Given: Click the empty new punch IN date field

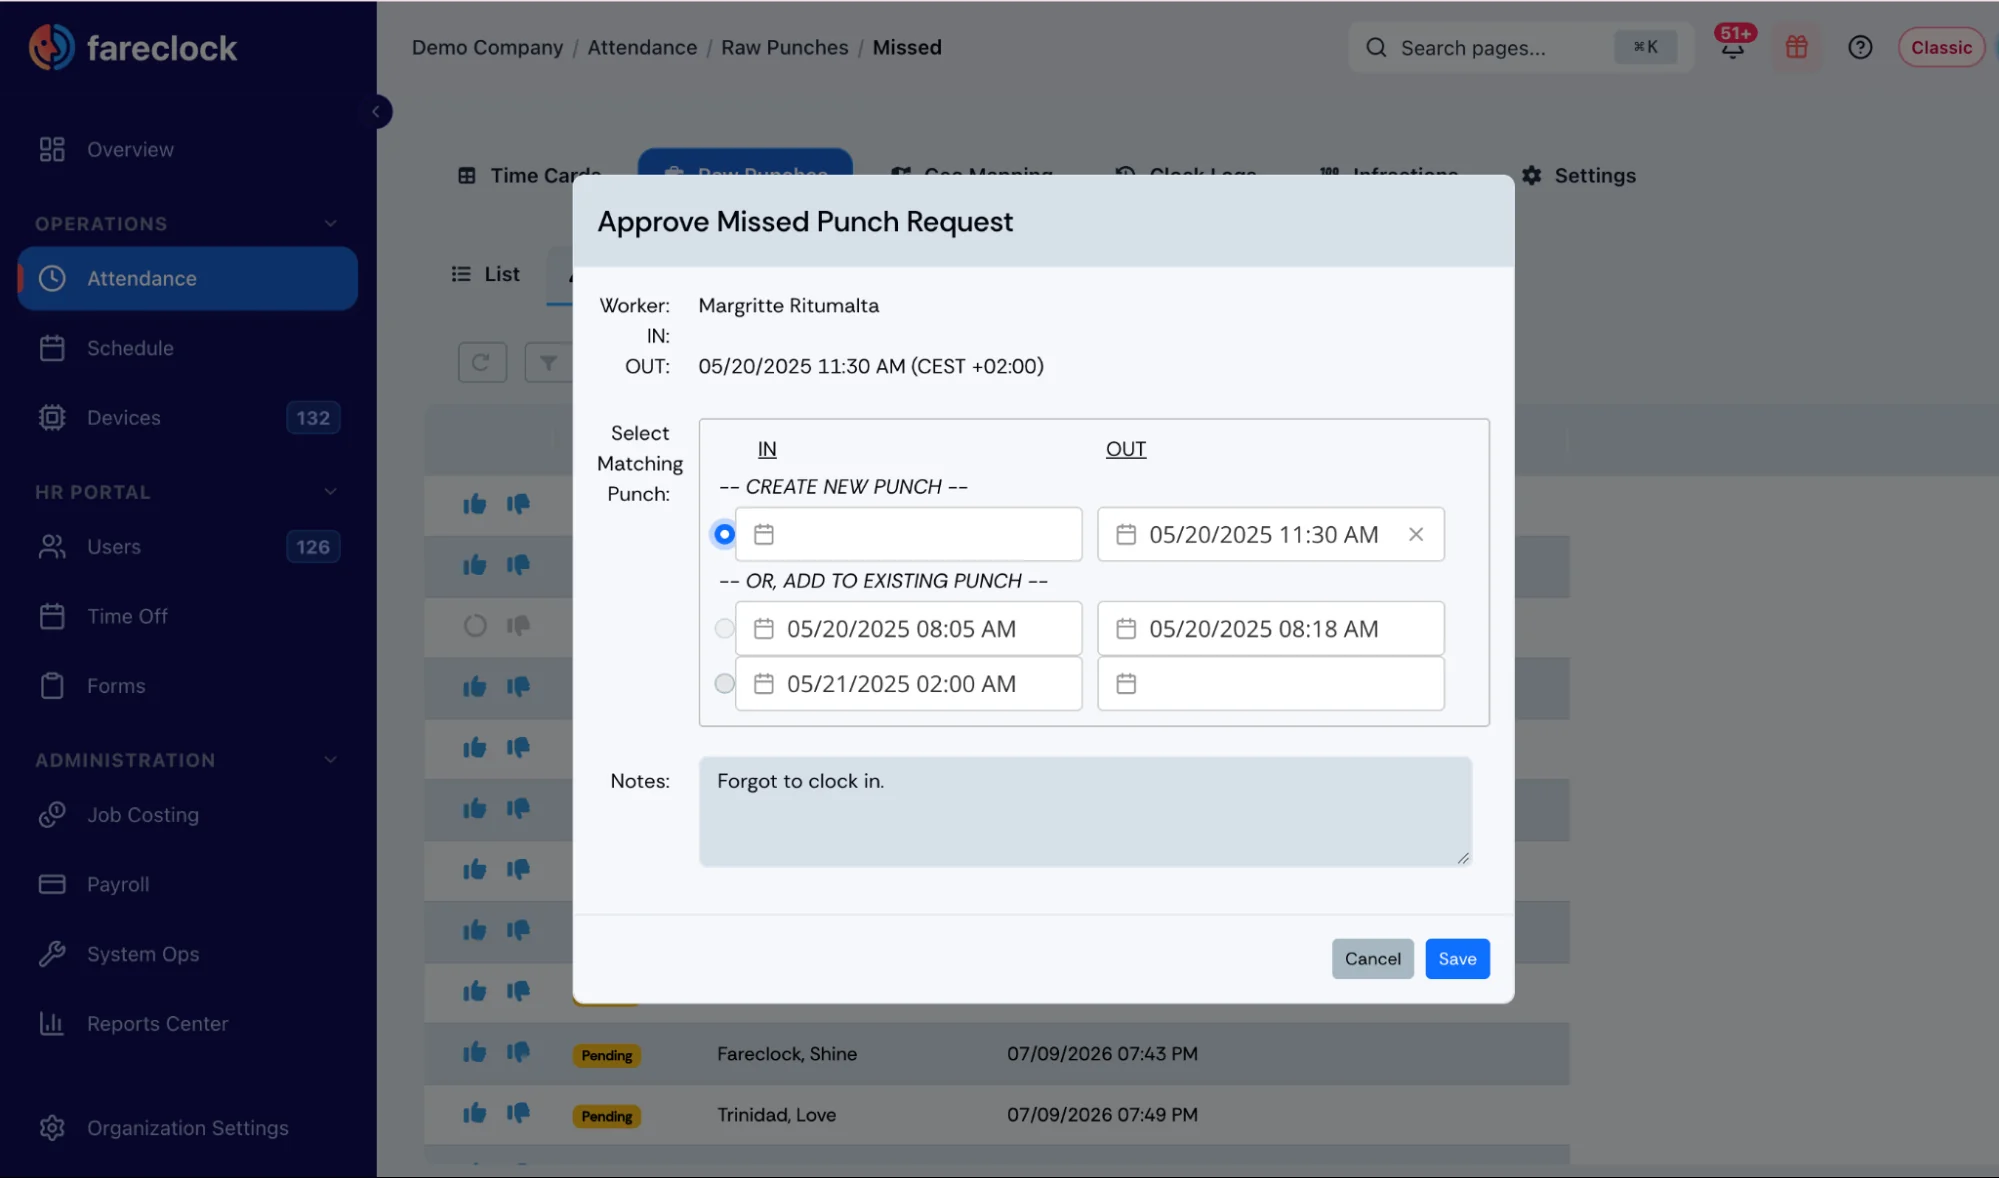Looking at the screenshot, I should click(x=908, y=534).
